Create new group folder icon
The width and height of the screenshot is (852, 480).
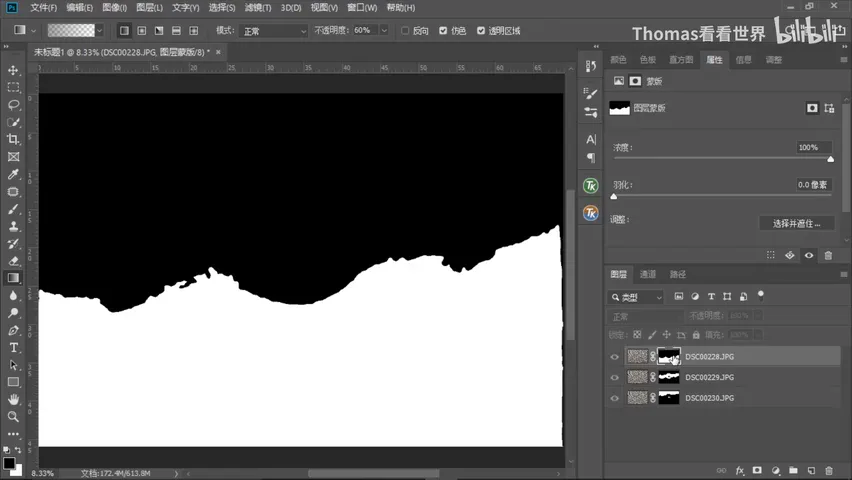tap(793, 471)
